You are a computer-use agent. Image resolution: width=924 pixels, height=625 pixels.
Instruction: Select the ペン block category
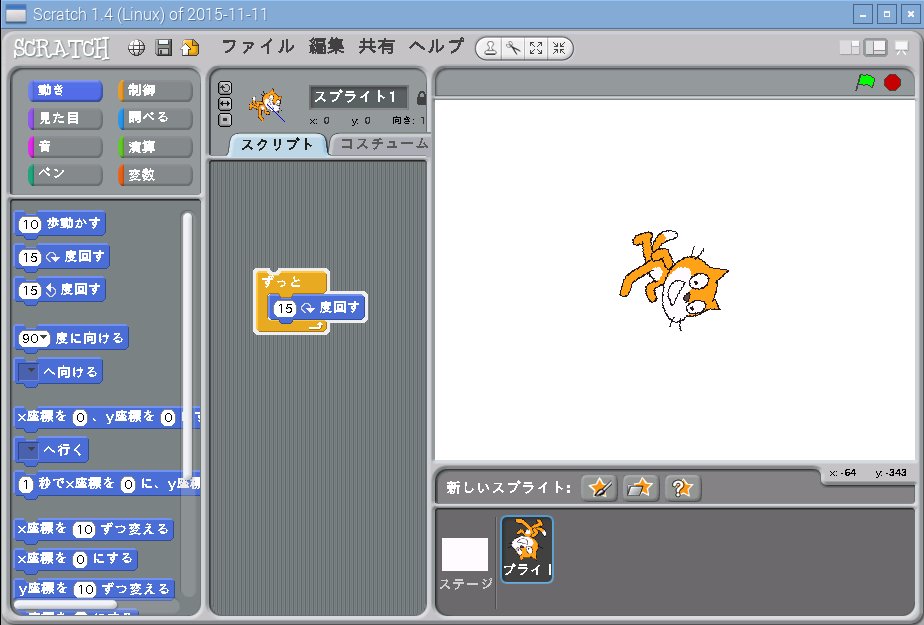coord(65,174)
